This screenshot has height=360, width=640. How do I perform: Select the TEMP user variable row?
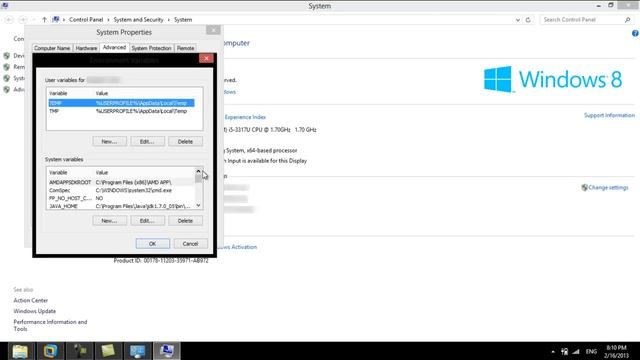(x=122, y=103)
